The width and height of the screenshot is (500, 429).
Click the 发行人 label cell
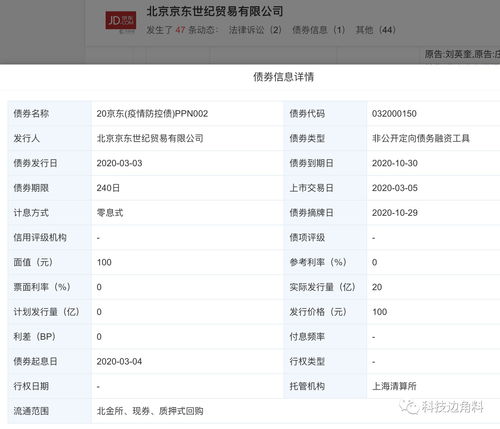(x=50, y=138)
